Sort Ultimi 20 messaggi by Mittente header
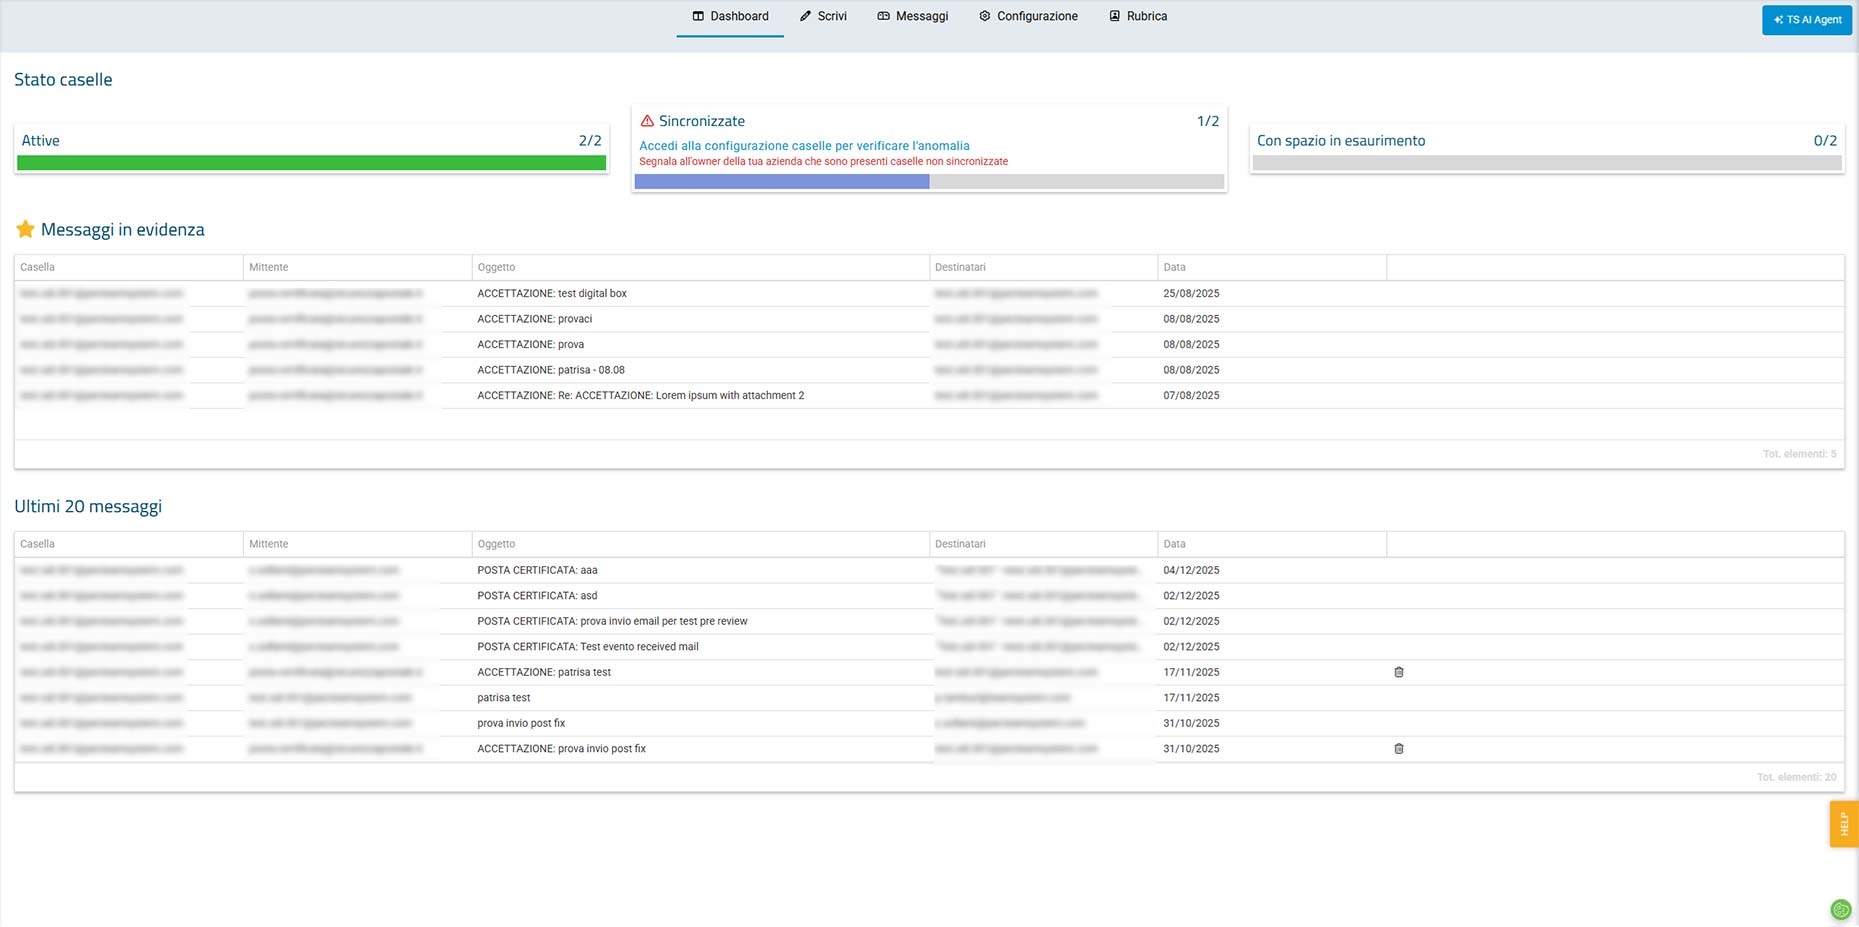This screenshot has width=1859, height=927. 269,544
